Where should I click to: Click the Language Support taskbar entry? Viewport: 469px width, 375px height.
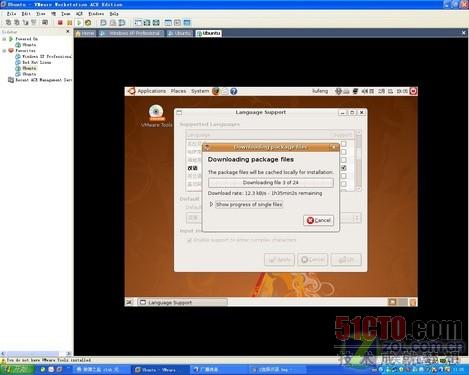(x=182, y=302)
